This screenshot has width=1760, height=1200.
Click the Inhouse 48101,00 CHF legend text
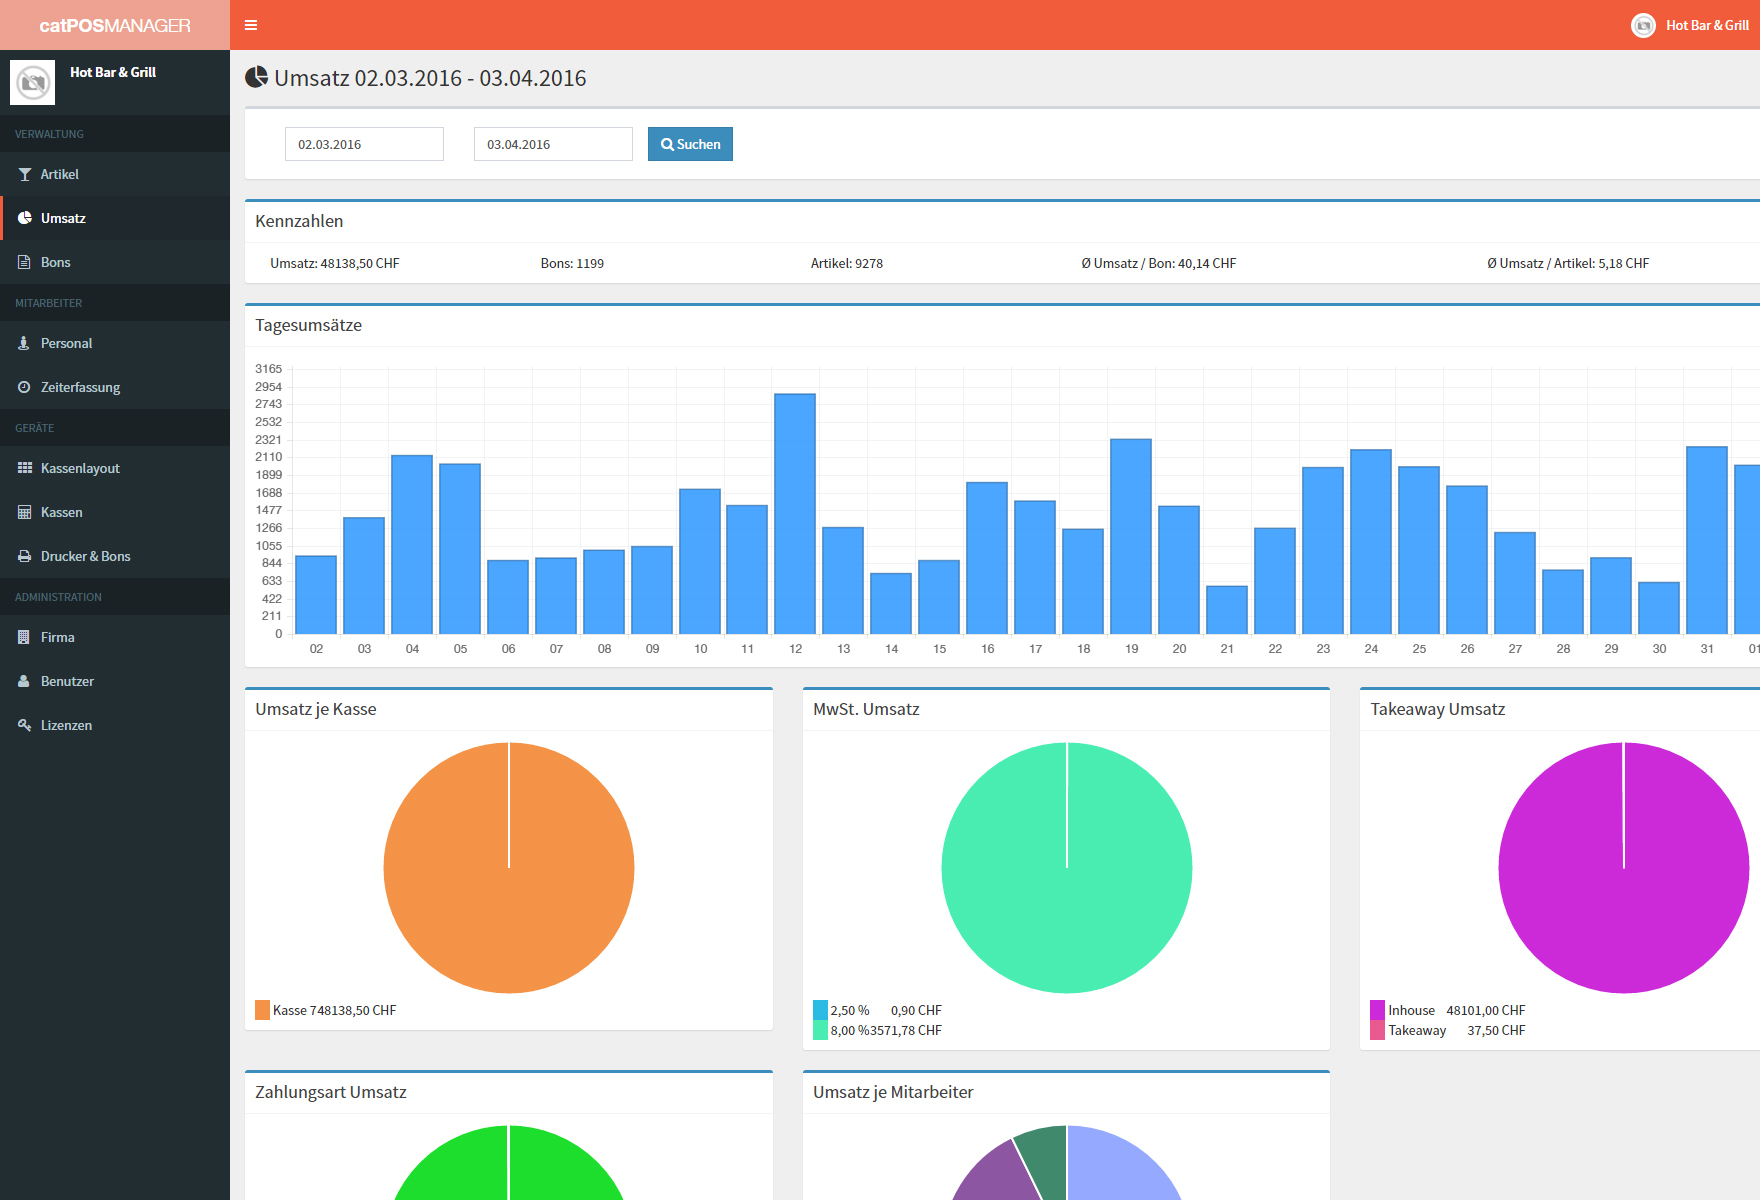tap(1457, 1010)
